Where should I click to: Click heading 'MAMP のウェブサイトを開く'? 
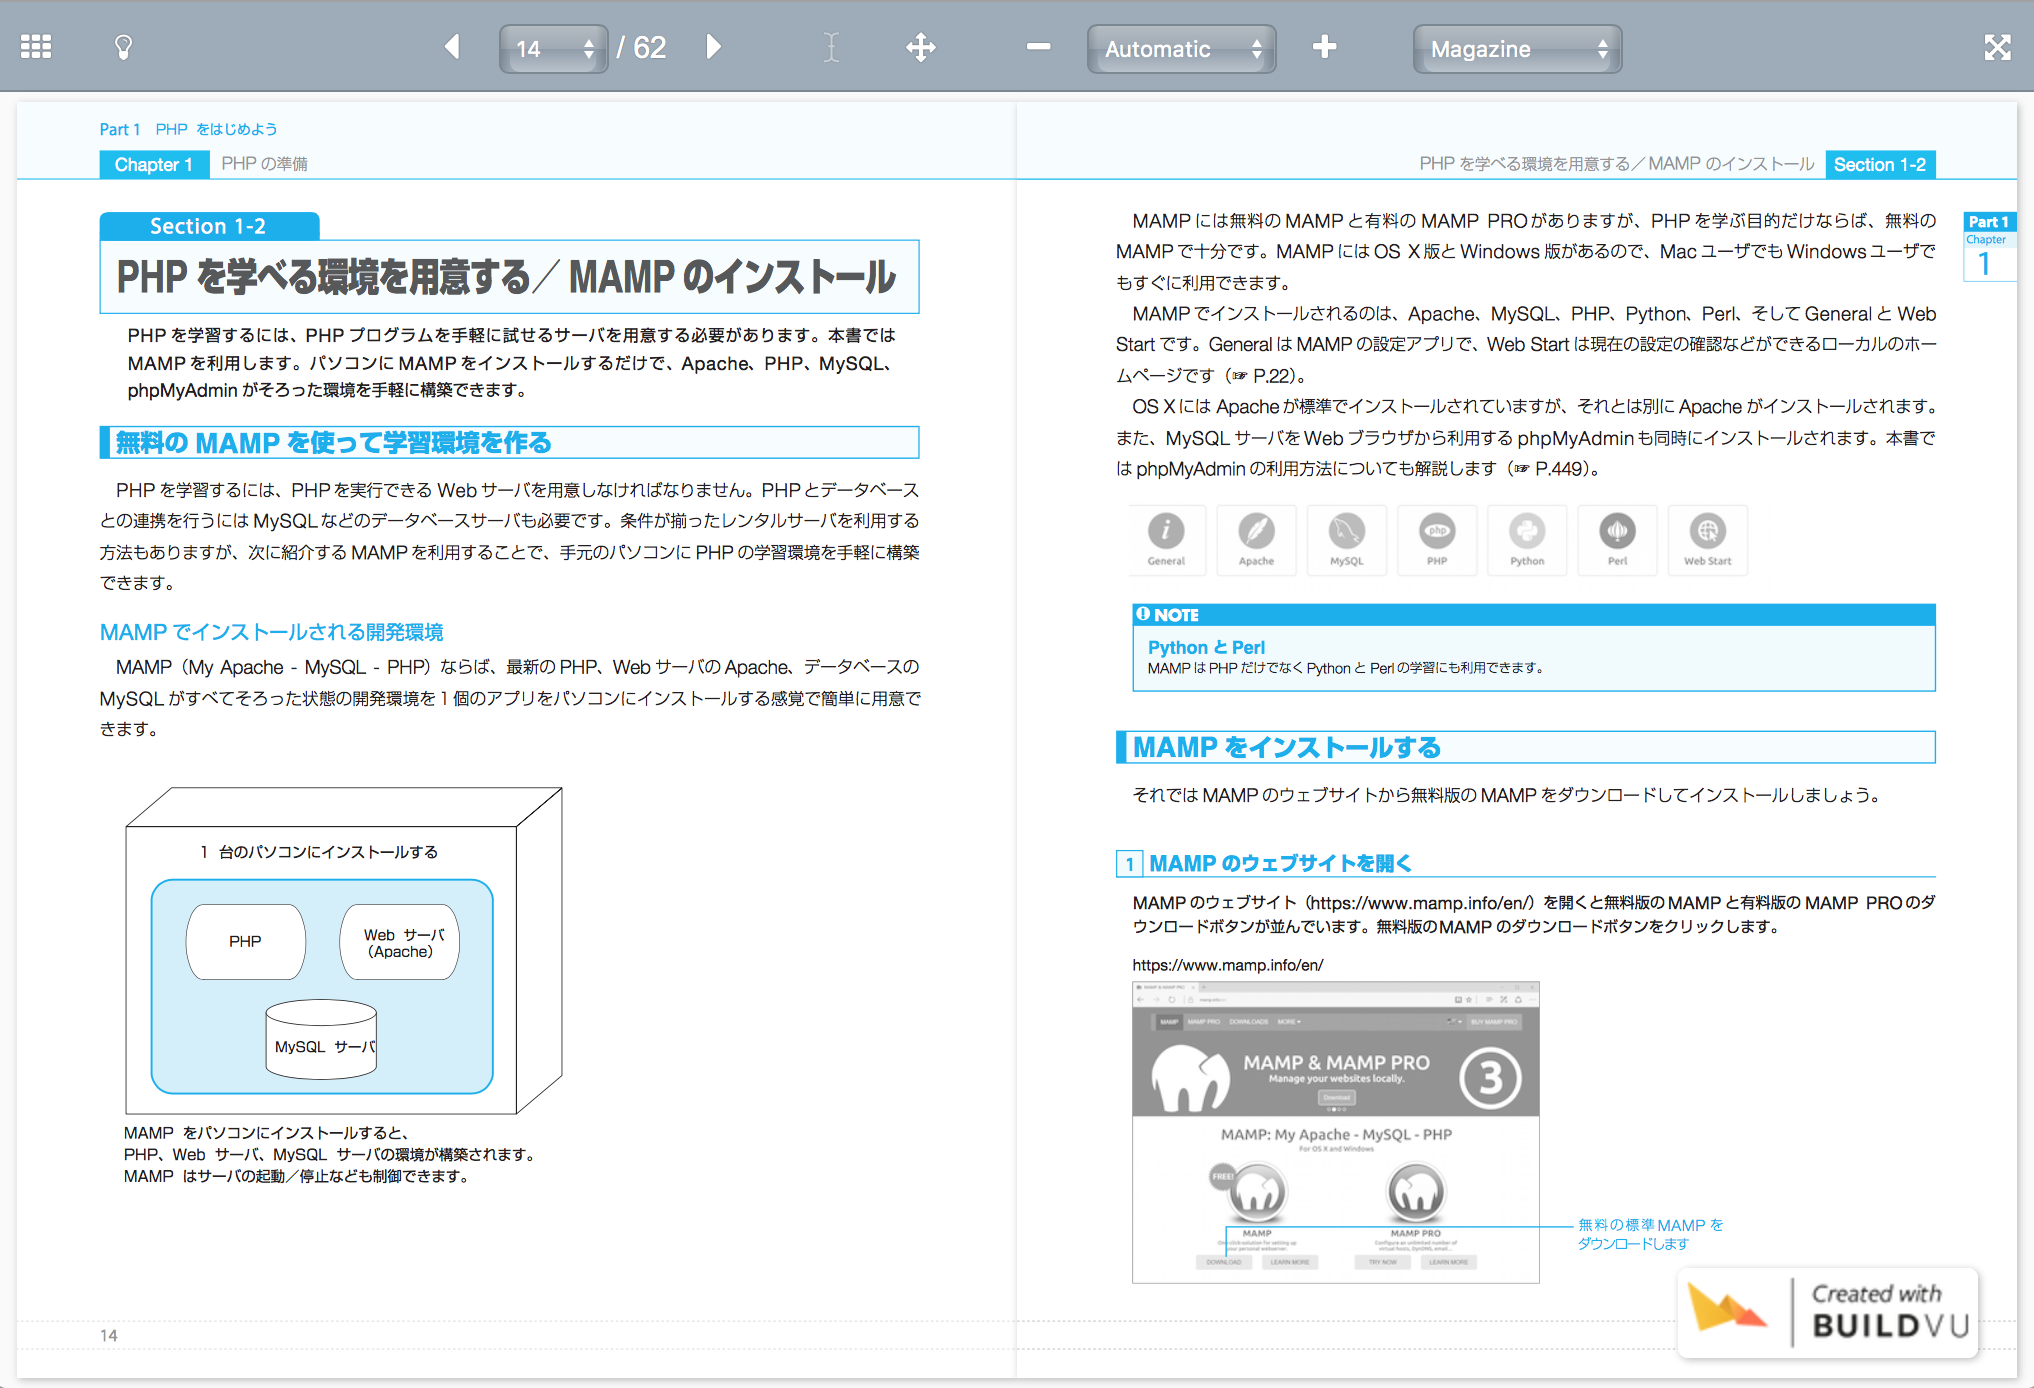(1280, 863)
